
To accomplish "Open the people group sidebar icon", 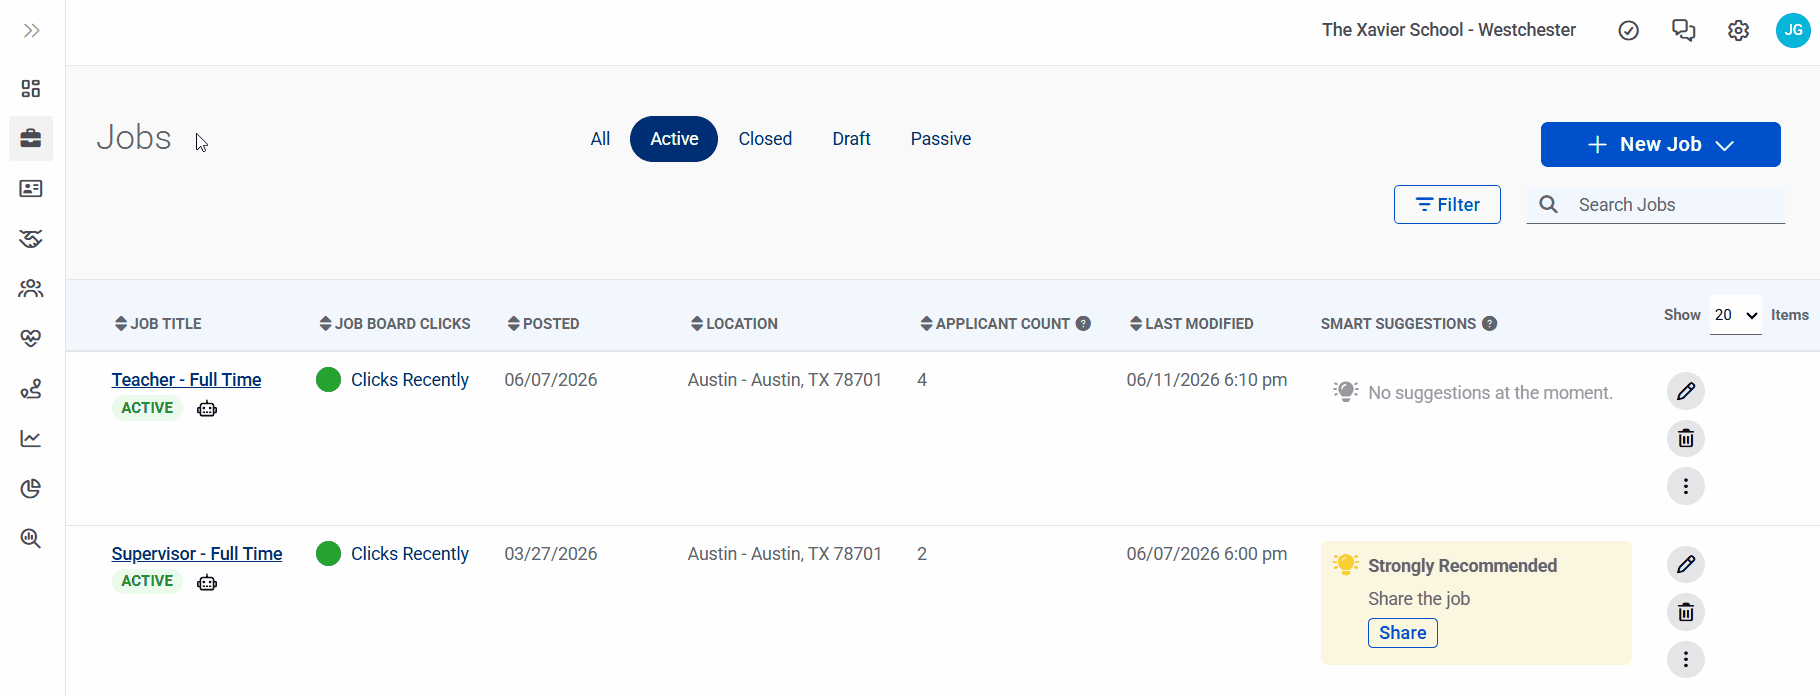I will coord(31,288).
